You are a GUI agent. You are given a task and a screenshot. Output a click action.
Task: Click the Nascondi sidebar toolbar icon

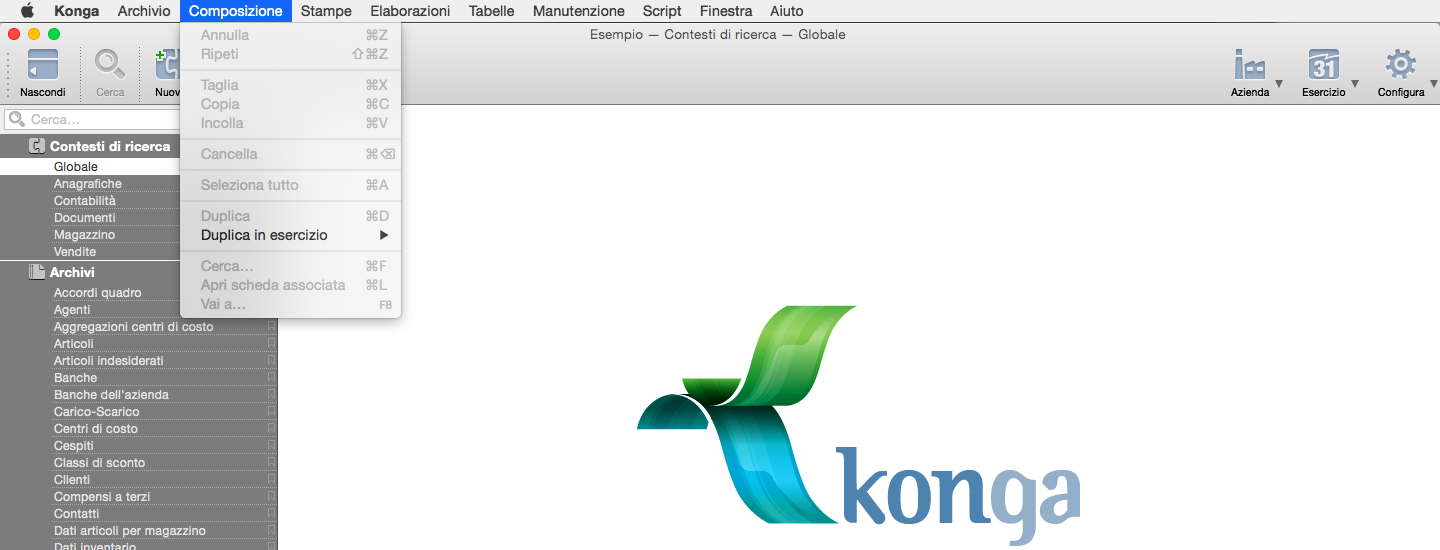tap(42, 66)
